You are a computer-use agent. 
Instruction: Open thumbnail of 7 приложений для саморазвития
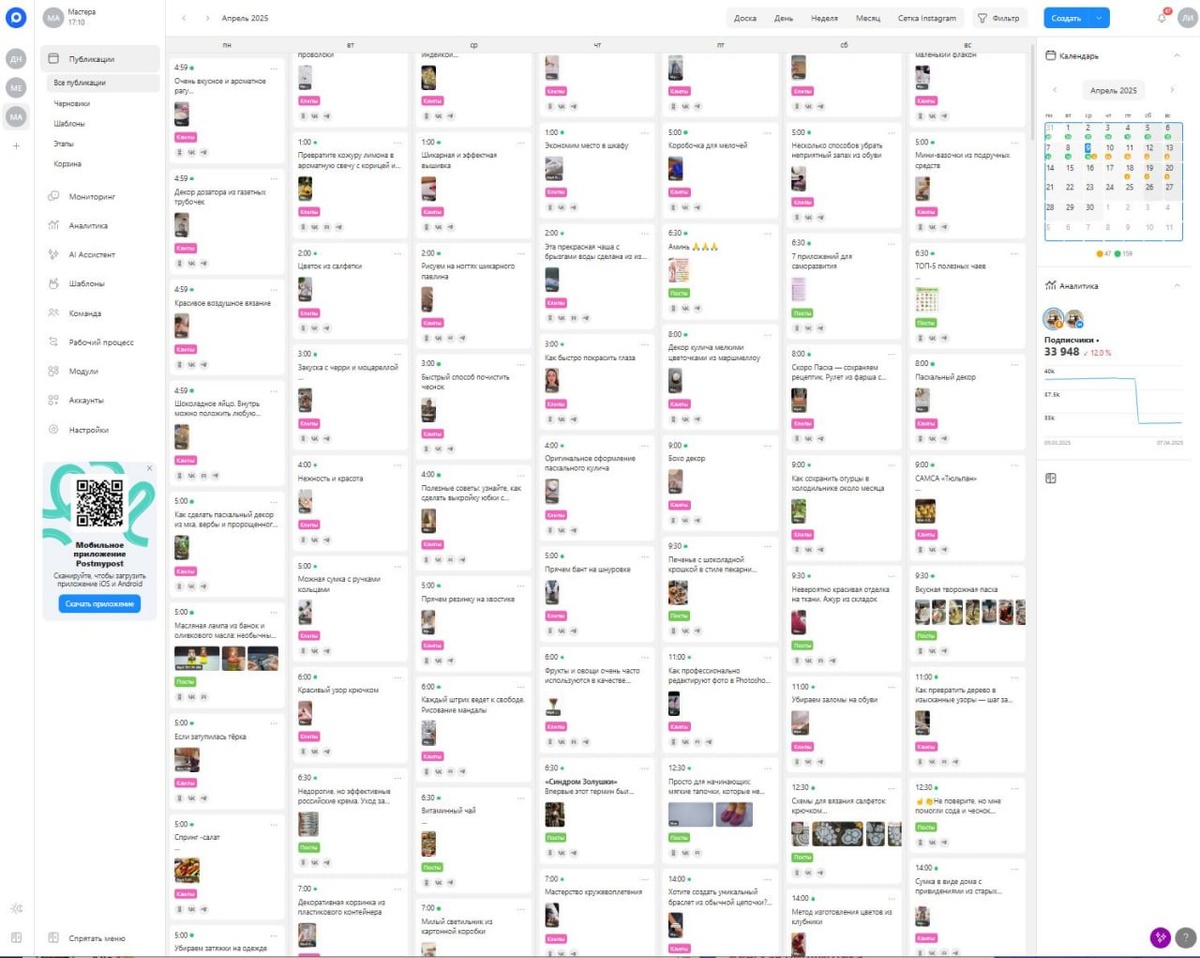(x=798, y=289)
